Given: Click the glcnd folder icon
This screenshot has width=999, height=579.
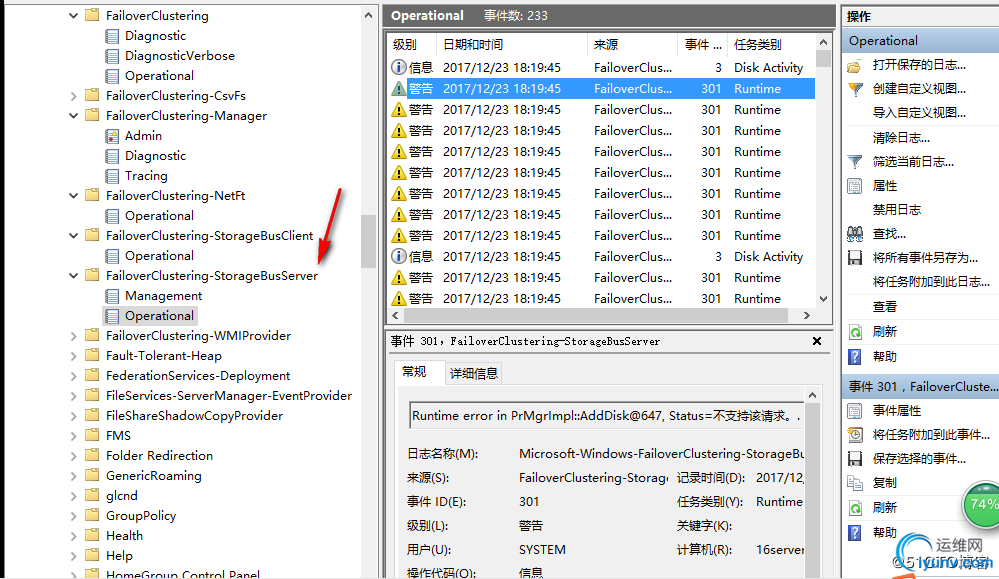Looking at the screenshot, I should coord(92,495).
